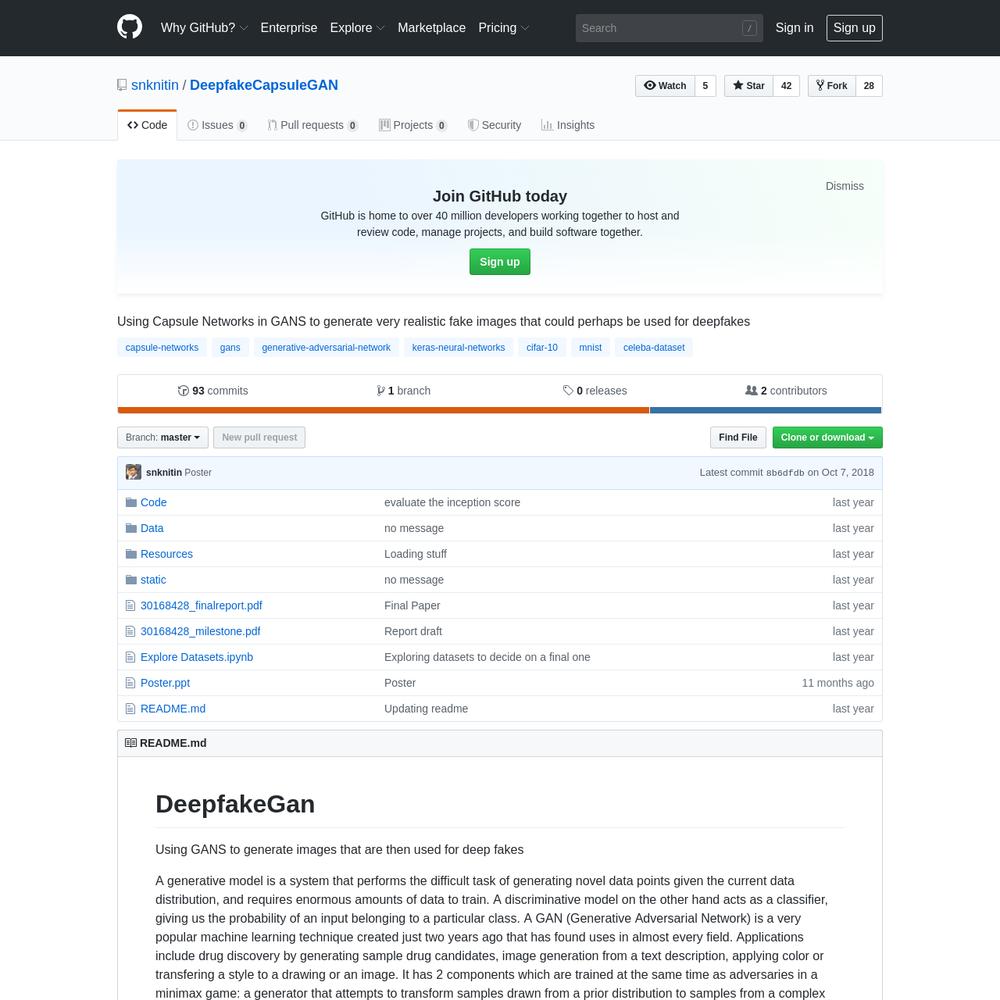
Task: Click the celeba-dataset topic tag
Action: [654, 348]
